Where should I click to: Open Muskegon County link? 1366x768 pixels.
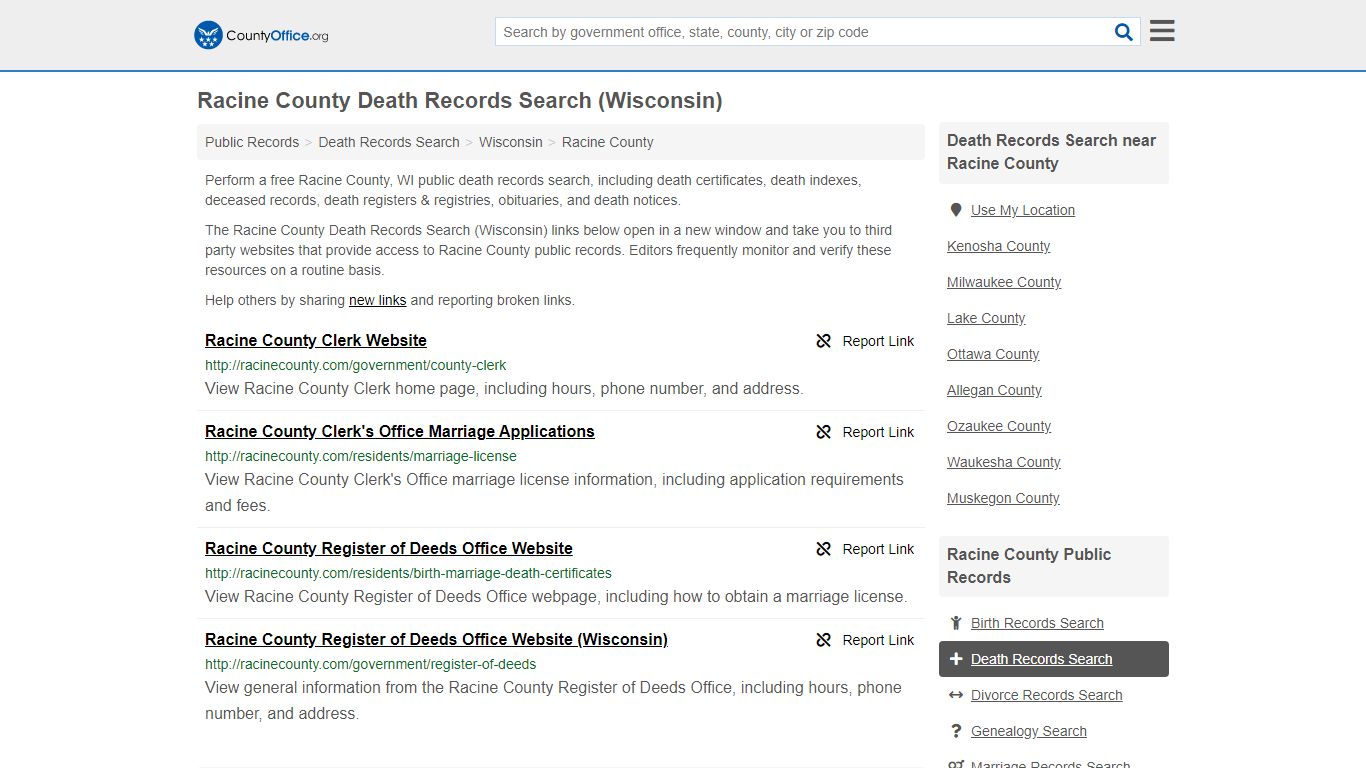1003,498
